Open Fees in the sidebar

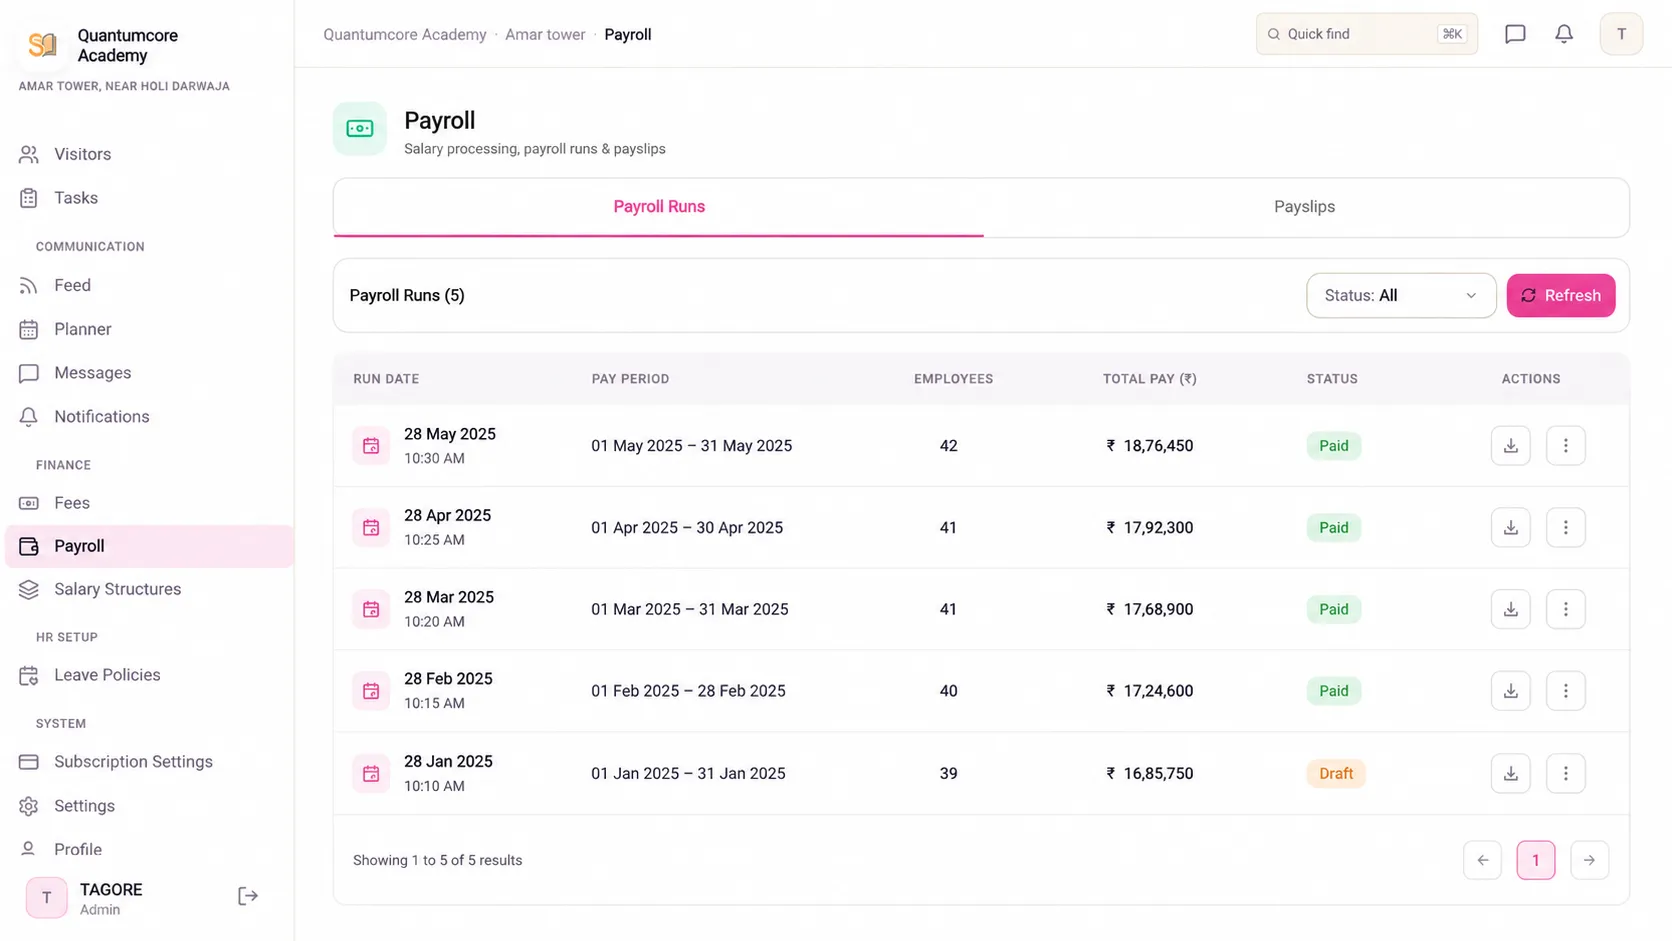[149, 503]
